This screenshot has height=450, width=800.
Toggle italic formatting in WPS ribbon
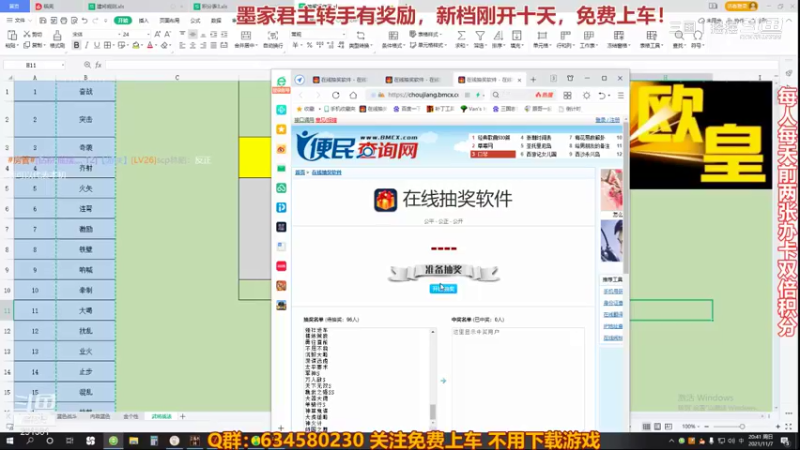click(x=87, y=45)
